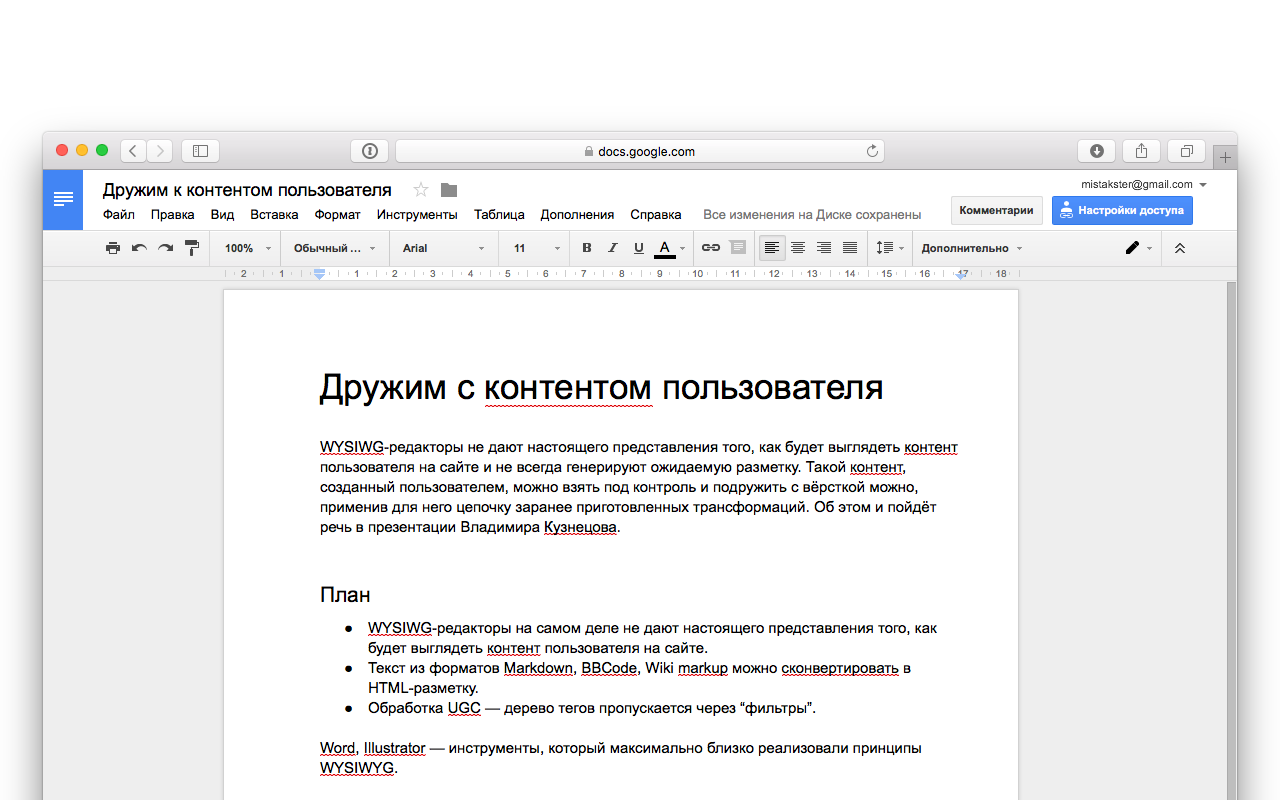This screenshot has width=1280, height=800.
Task: Click the Safari forward button
Action: coord(160,151)
